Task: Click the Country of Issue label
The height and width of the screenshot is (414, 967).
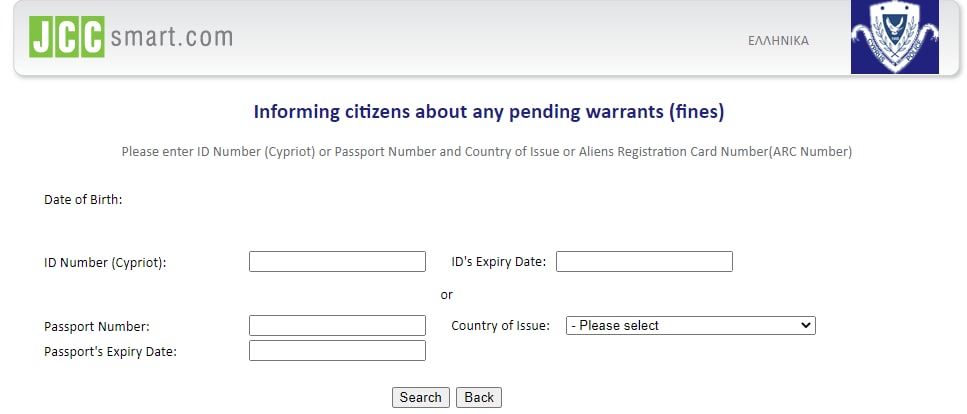Action: (x=500, y=326)
